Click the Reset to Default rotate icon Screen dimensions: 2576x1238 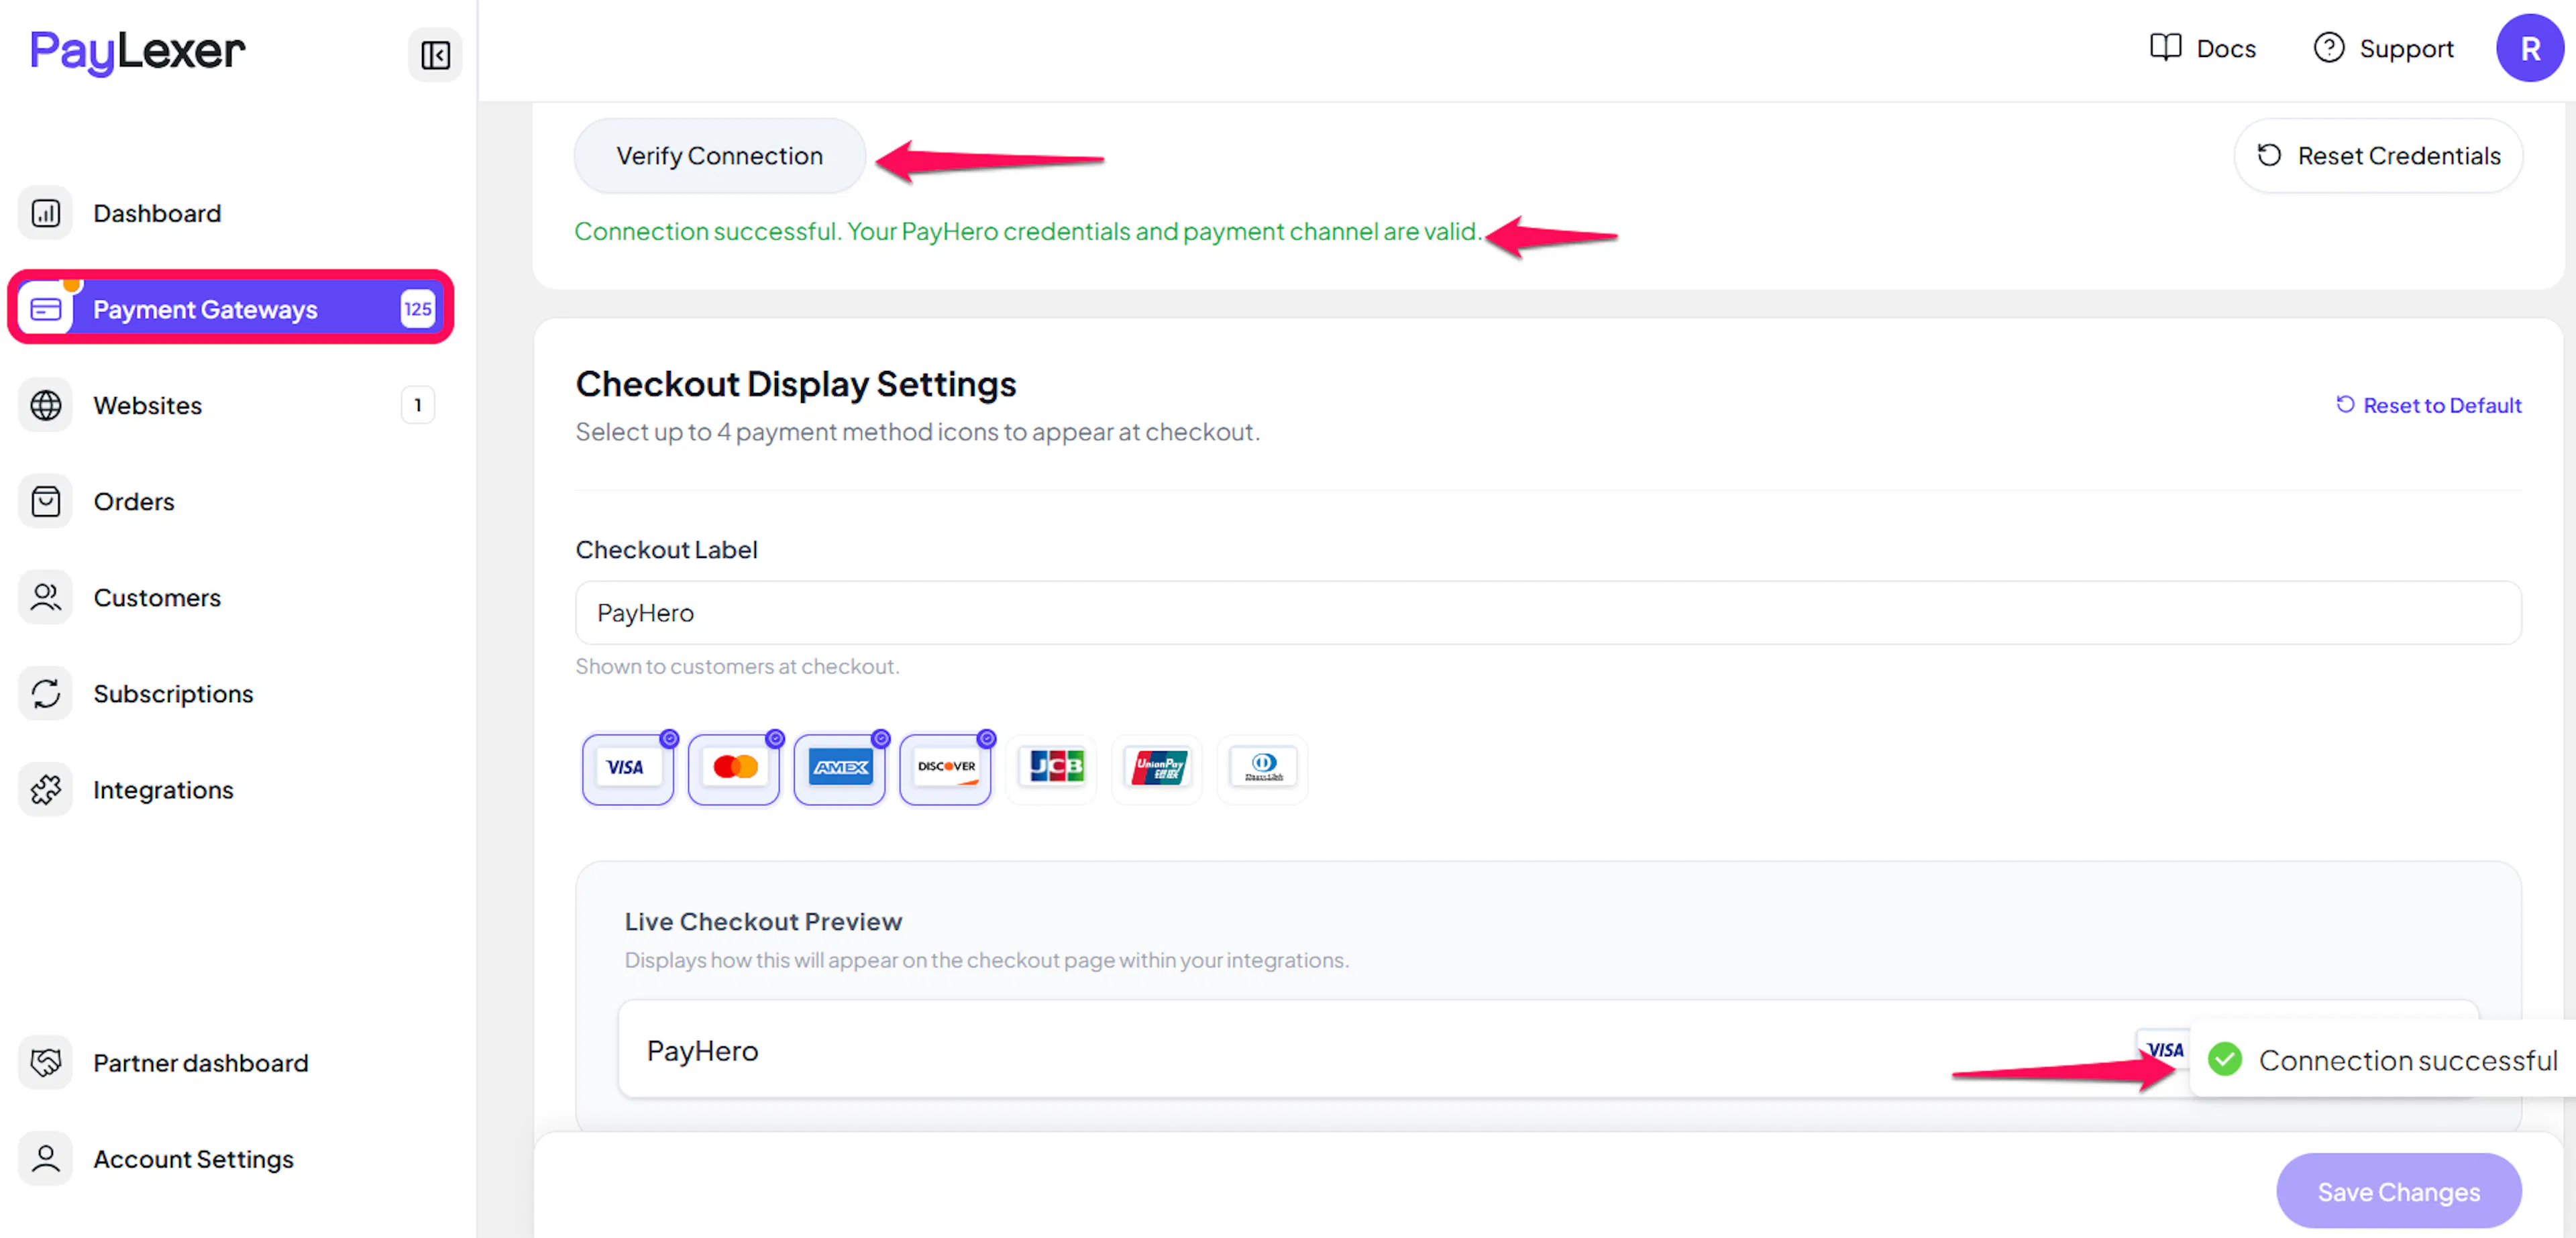click(x=2345, y=404)
